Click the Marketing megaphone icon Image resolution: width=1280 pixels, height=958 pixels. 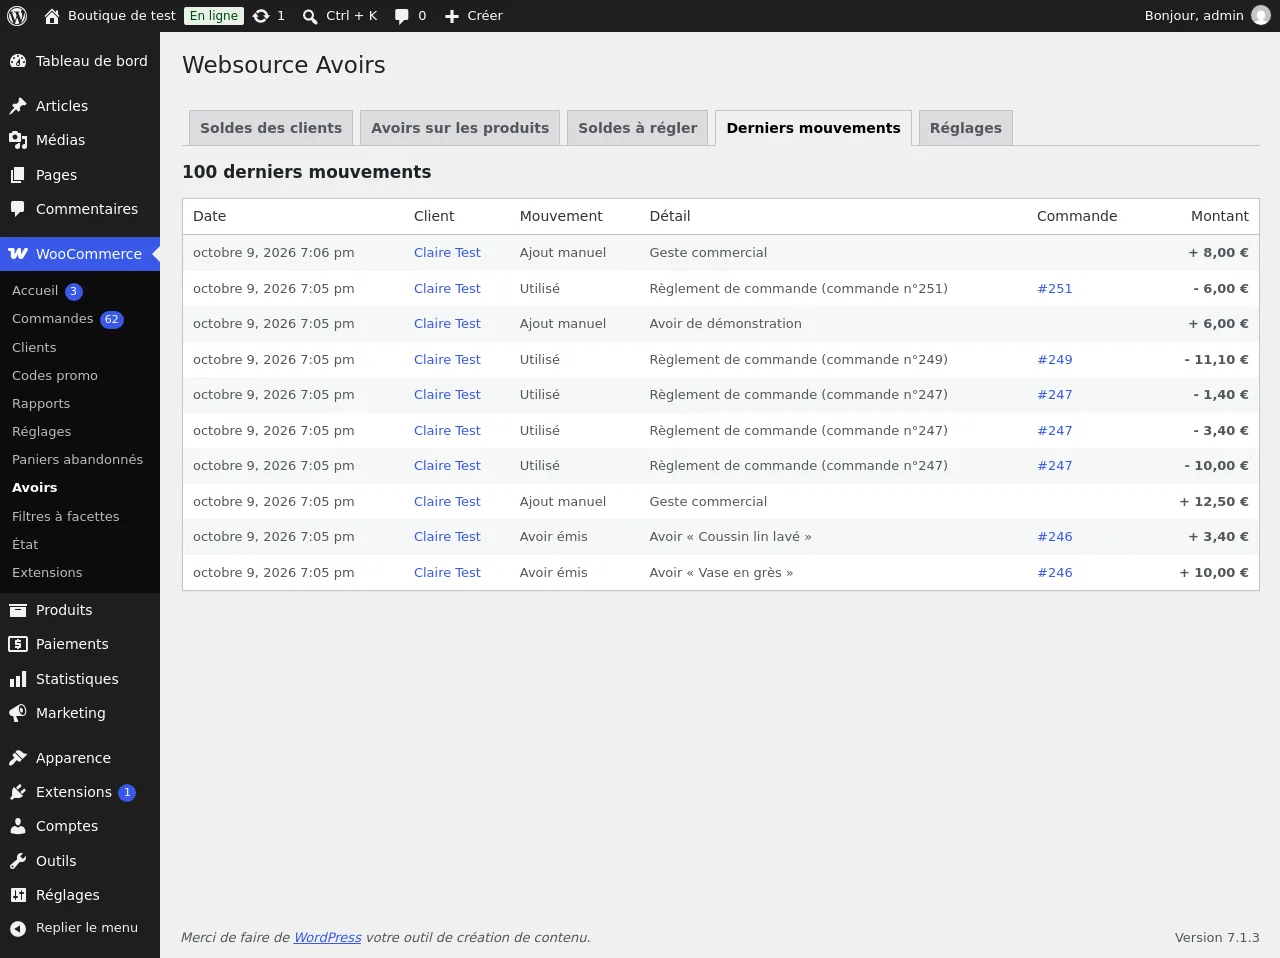[18, 713]
